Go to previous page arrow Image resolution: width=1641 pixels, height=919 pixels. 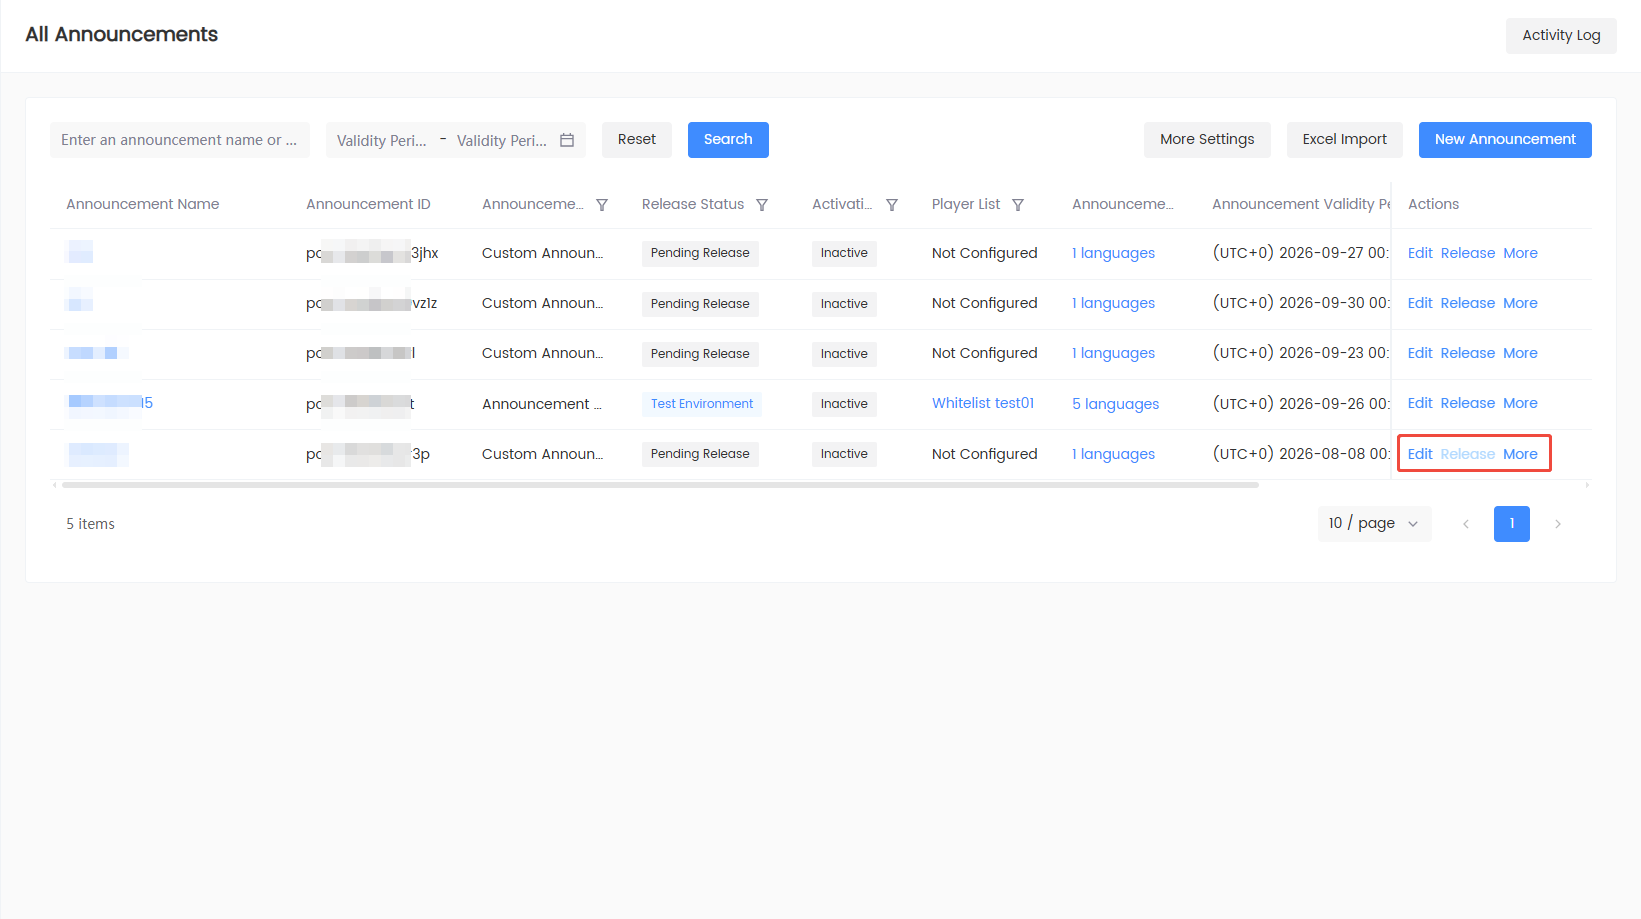point(1466,524)
